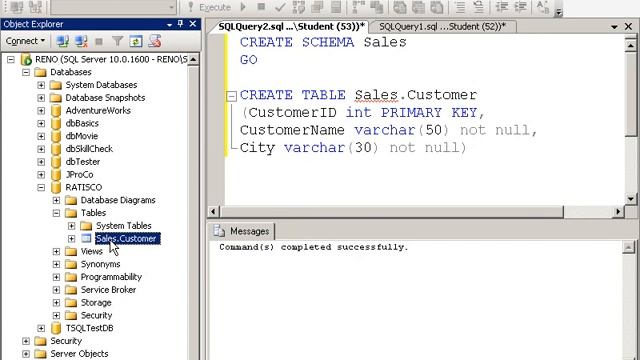The image size is (640, 360).
Task: Click the Parse checkmark icon in toolbar
Action: tap(280, 7)
